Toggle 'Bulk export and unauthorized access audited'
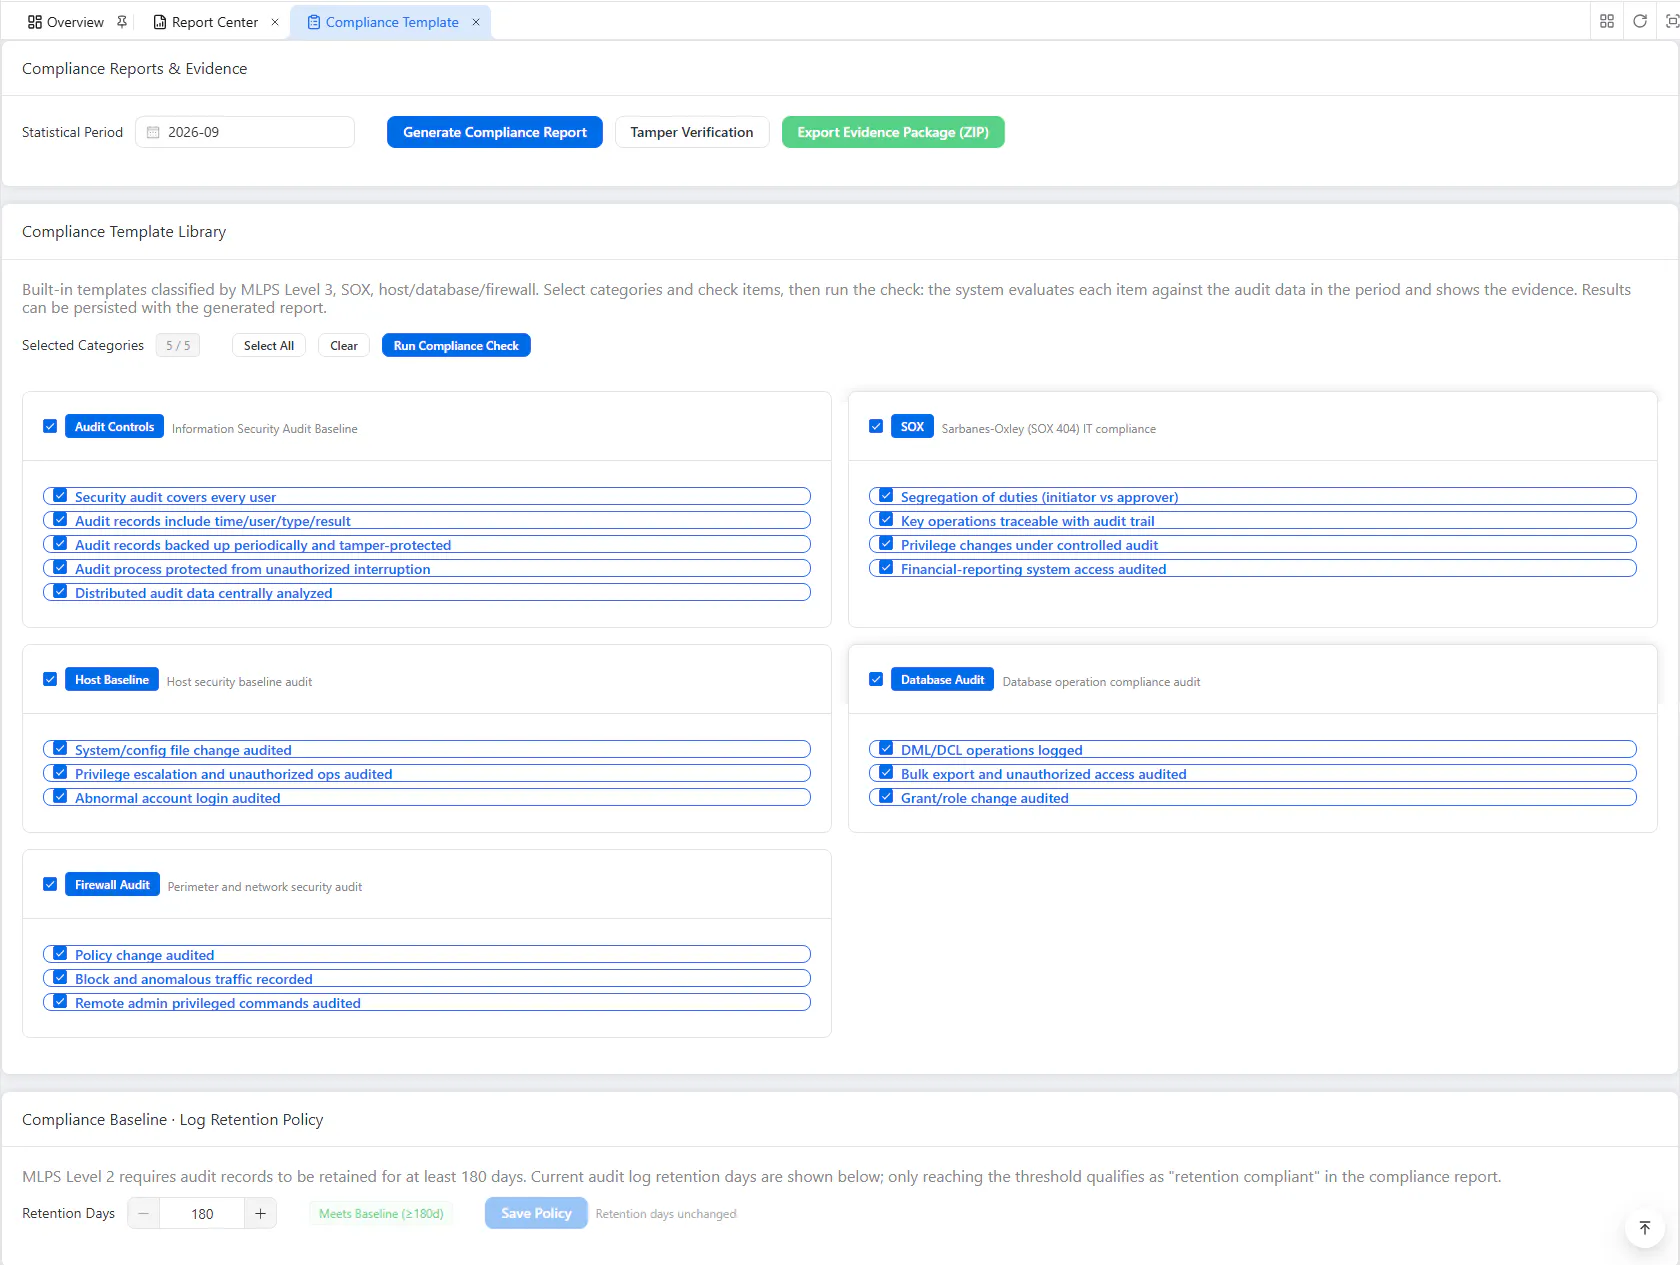 886,772
